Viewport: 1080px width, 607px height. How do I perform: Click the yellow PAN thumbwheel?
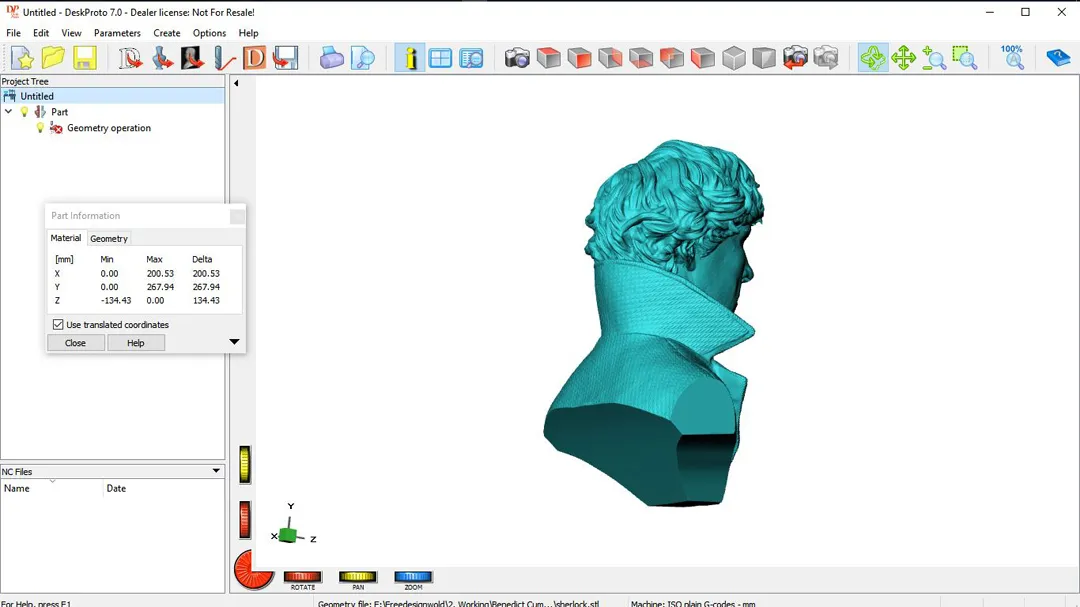(x=358, y=577)
